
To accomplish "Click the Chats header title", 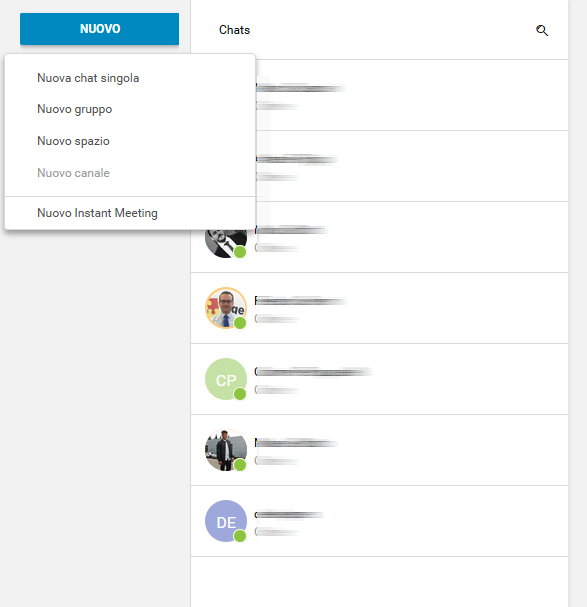I will 234,30.
